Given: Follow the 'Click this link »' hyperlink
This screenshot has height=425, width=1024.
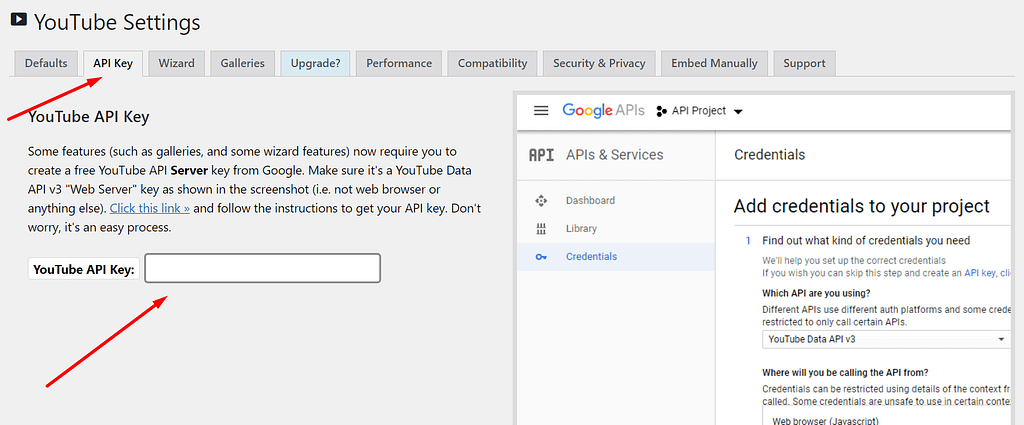Looking at the screenshot, I should (x=149, y=209).
